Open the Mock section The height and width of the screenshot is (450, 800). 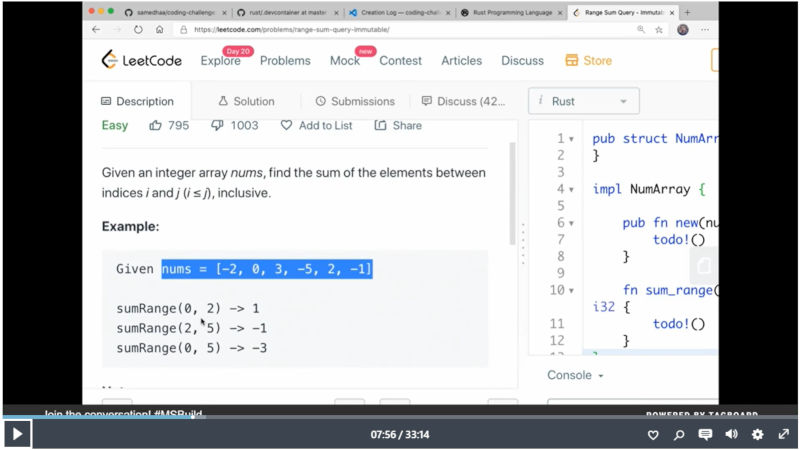tap(344, 60)
